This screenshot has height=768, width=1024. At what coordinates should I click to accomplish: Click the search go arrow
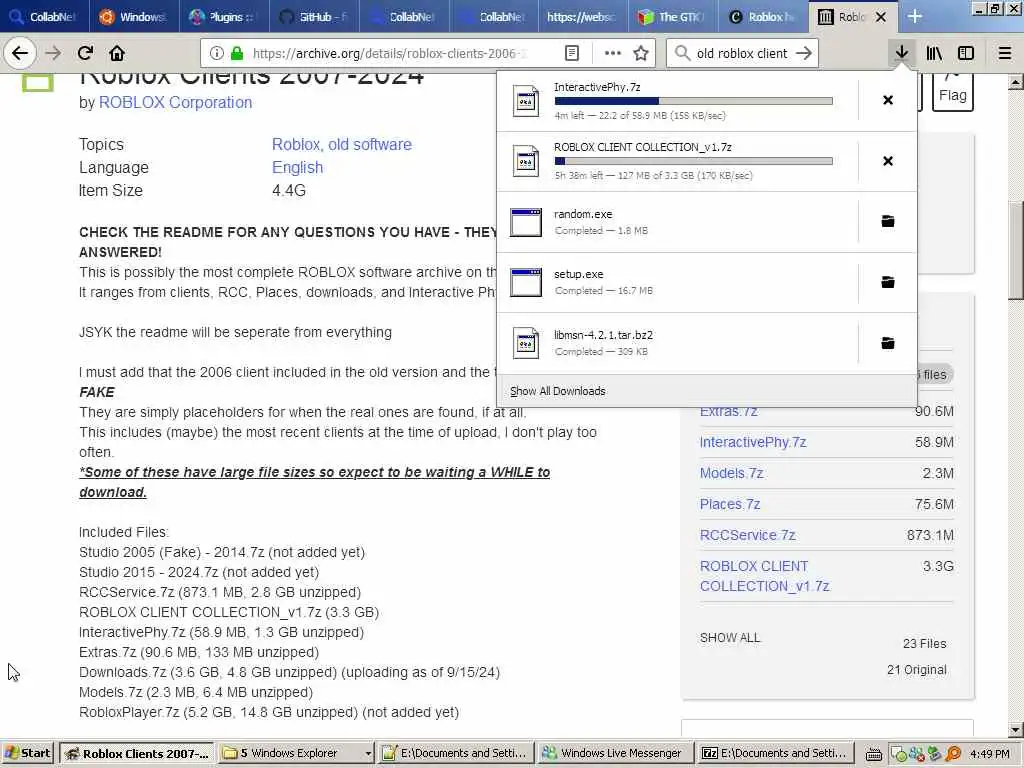[804, 54]
